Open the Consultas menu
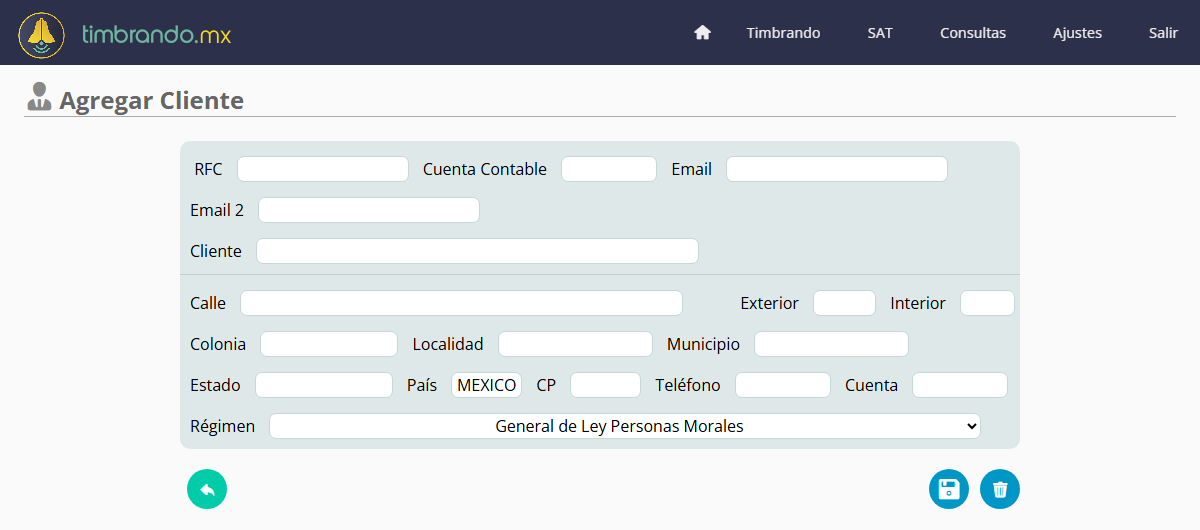1200x530 pixels. (x=973, y=33)
